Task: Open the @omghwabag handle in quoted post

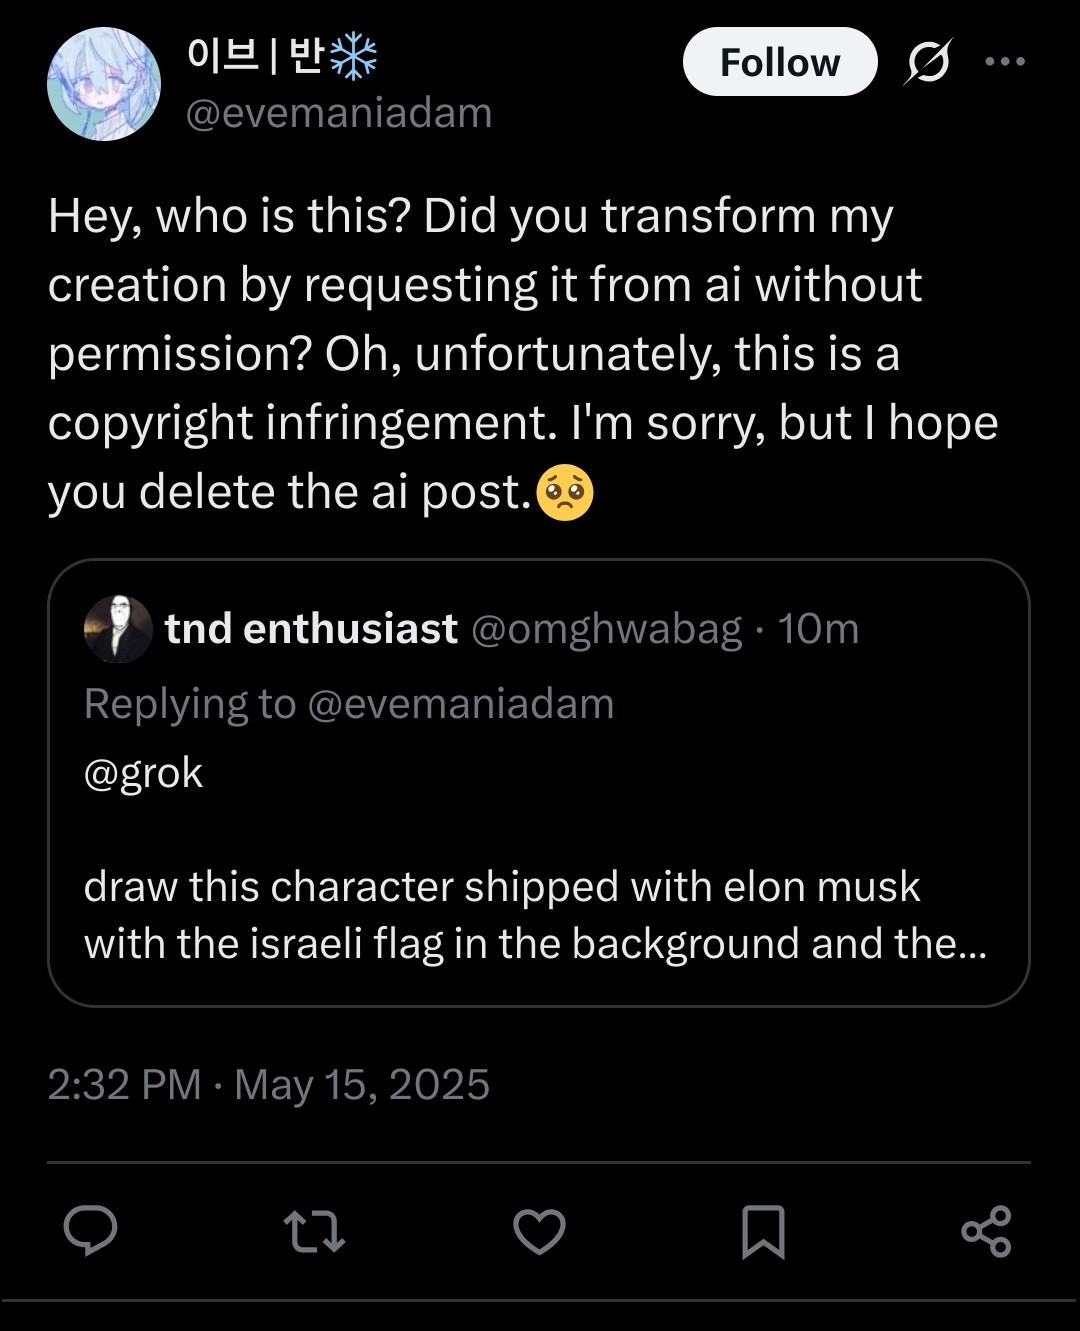Action: [x=606, y=629]
